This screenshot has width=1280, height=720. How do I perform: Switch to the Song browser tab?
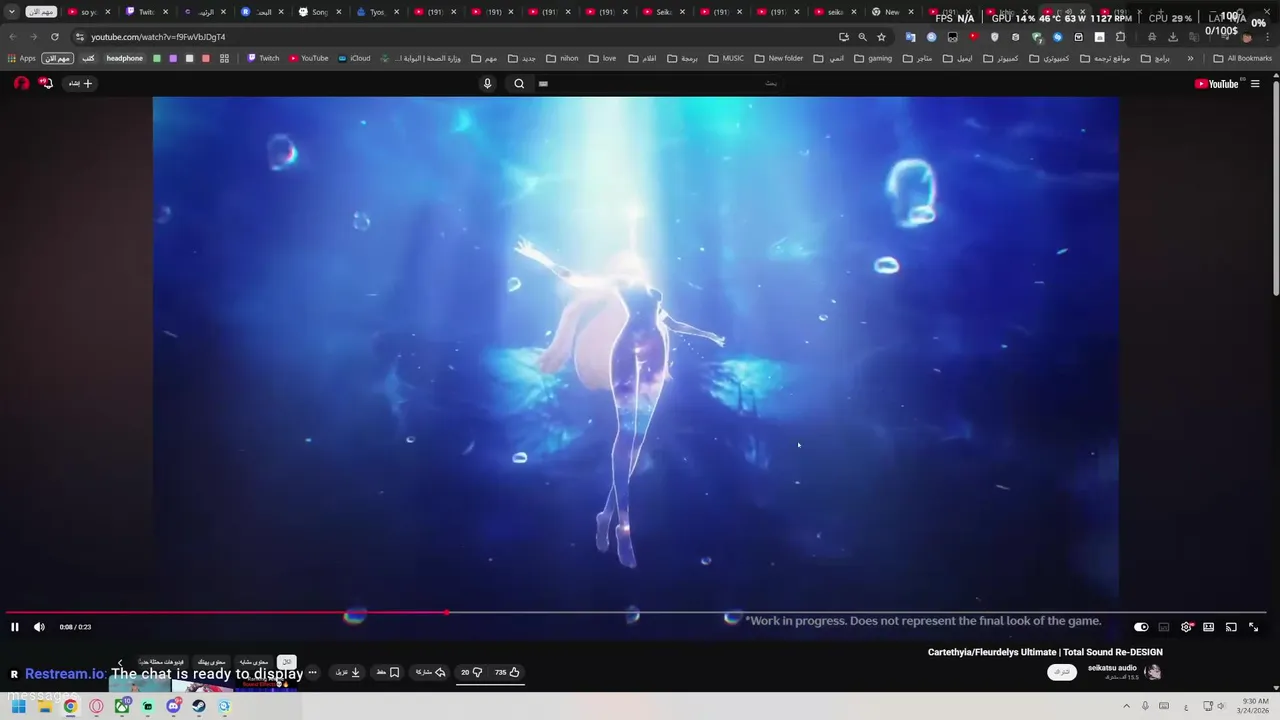(320, 12)
